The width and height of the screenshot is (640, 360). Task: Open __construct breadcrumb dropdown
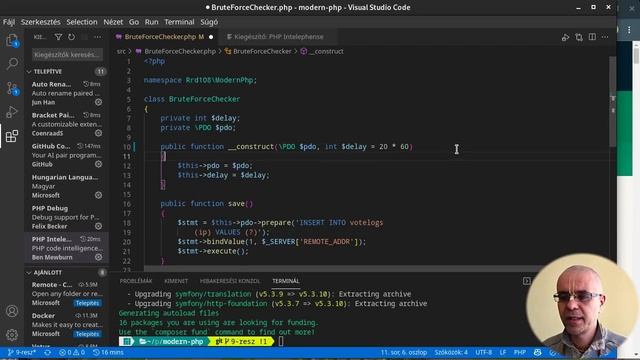point(326,51)
